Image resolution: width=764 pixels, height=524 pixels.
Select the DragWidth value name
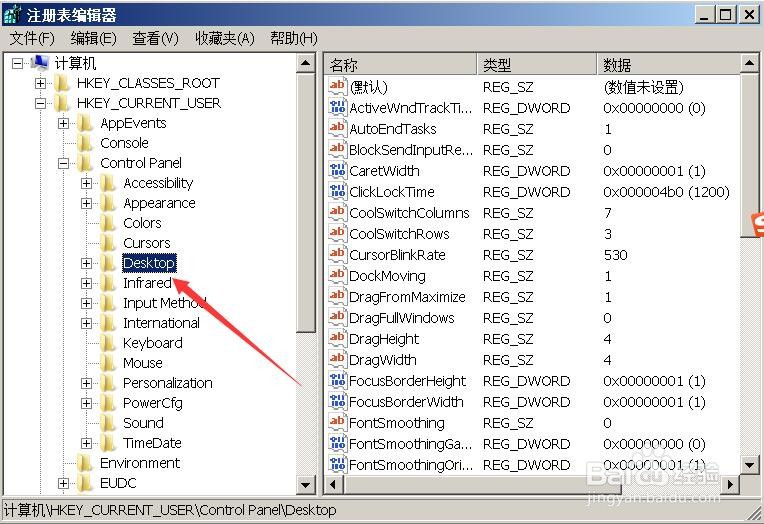(382, 360)
